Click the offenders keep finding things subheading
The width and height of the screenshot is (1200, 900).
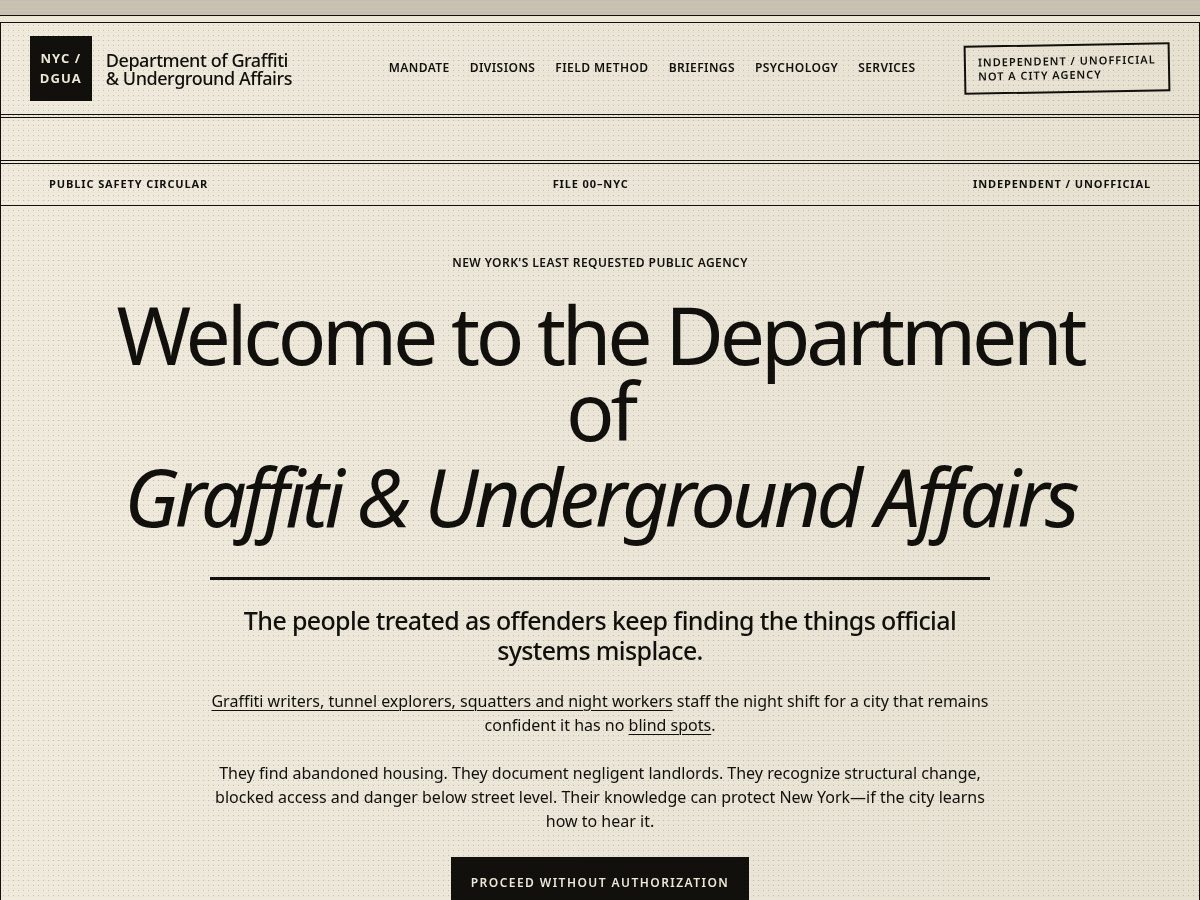[x=600, y=636]
